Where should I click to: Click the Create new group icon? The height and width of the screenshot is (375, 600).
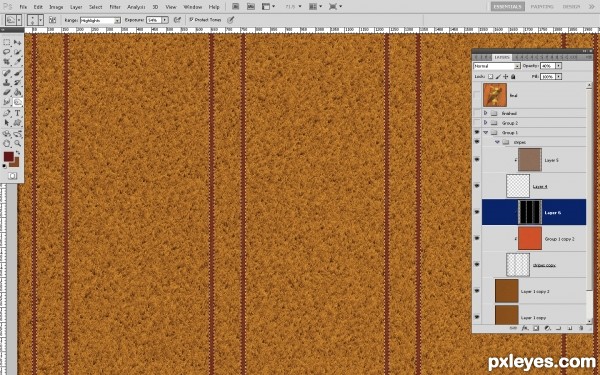pos(559,328)
